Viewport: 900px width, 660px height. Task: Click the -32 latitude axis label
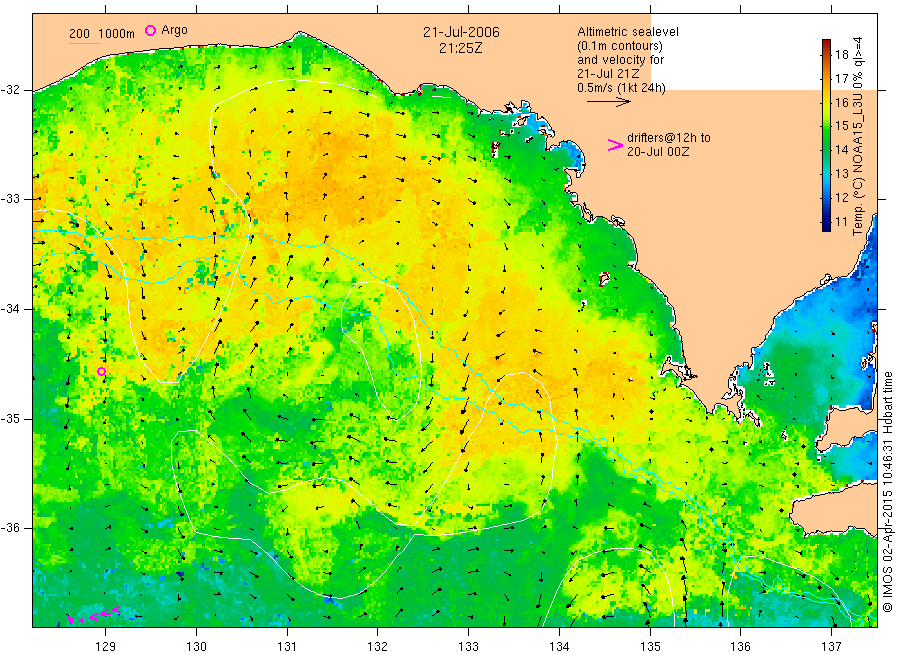coord(10,90)
